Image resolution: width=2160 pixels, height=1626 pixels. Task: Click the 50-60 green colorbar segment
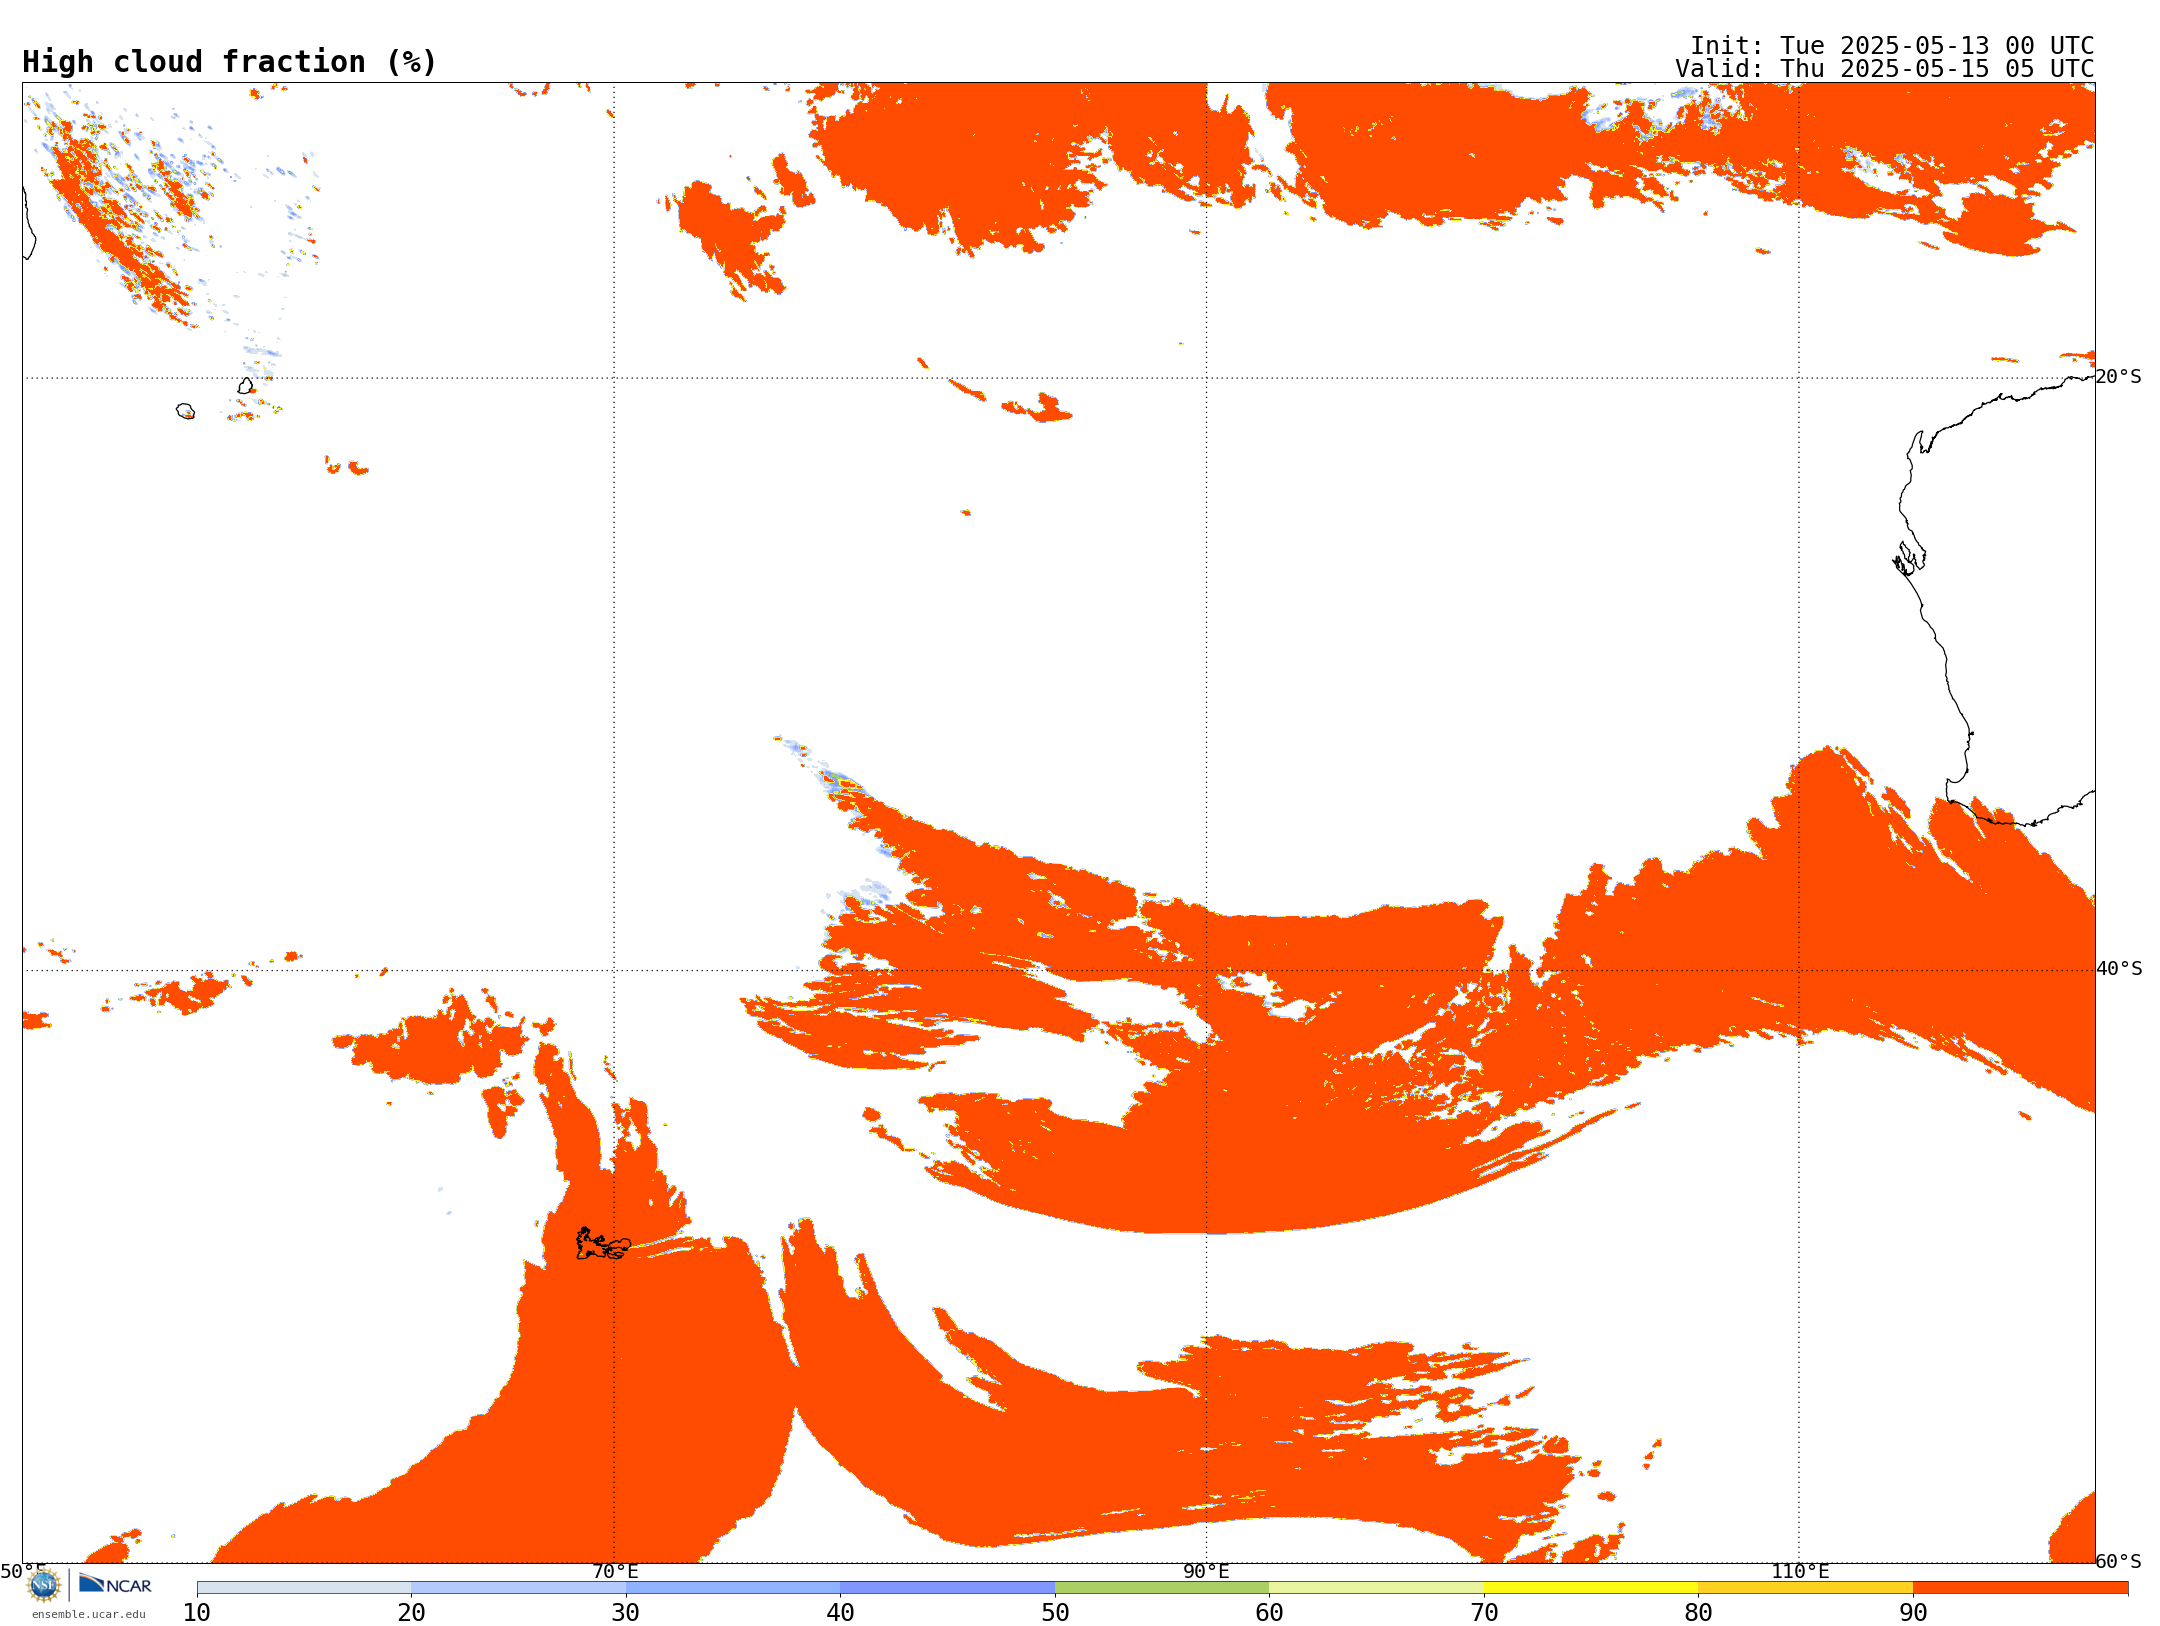point(1162,1588)
